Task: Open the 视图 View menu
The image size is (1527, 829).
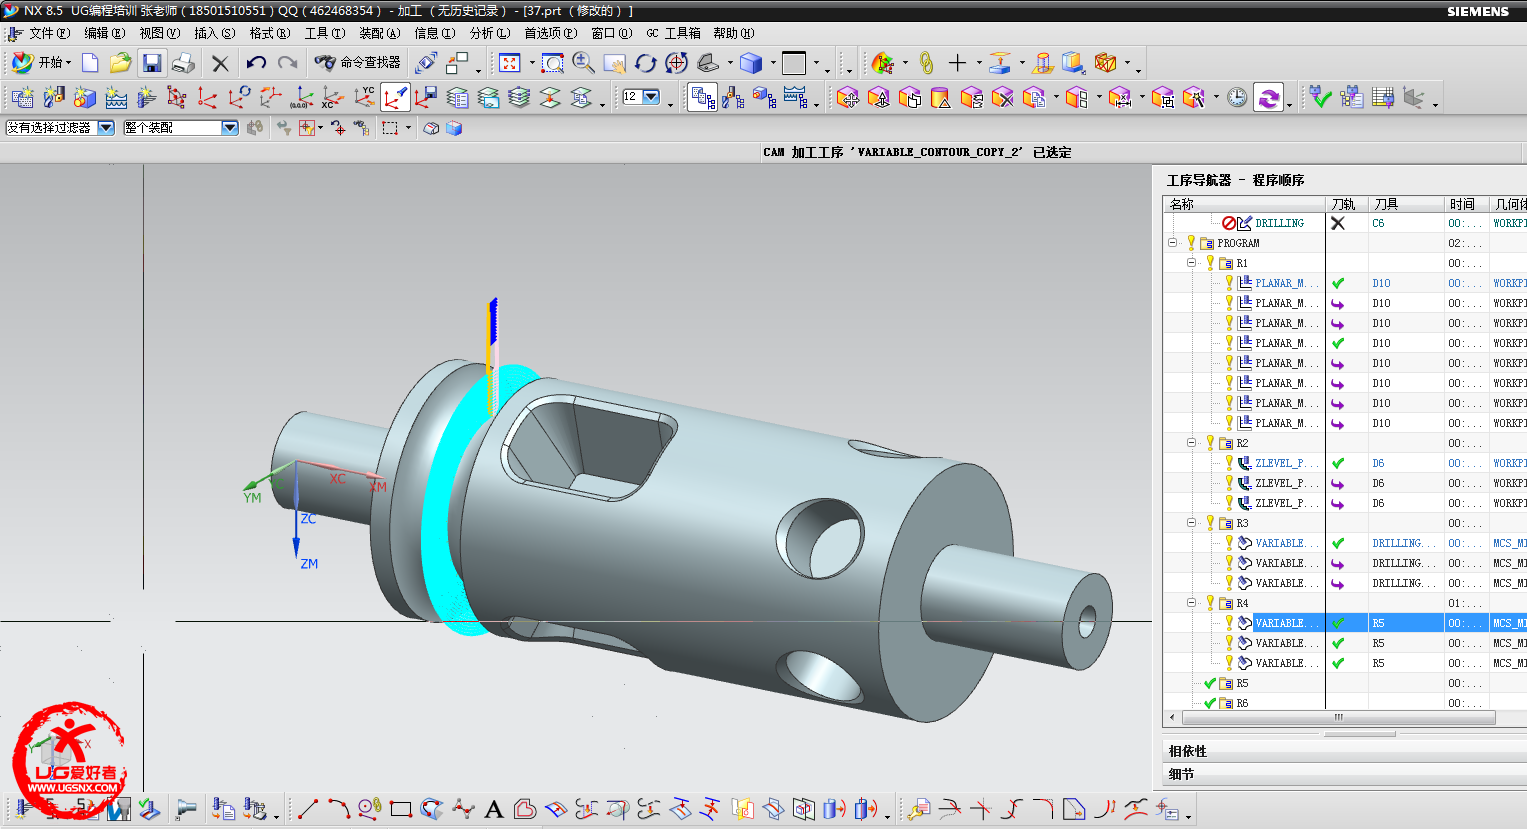Action: pos(159,33)
